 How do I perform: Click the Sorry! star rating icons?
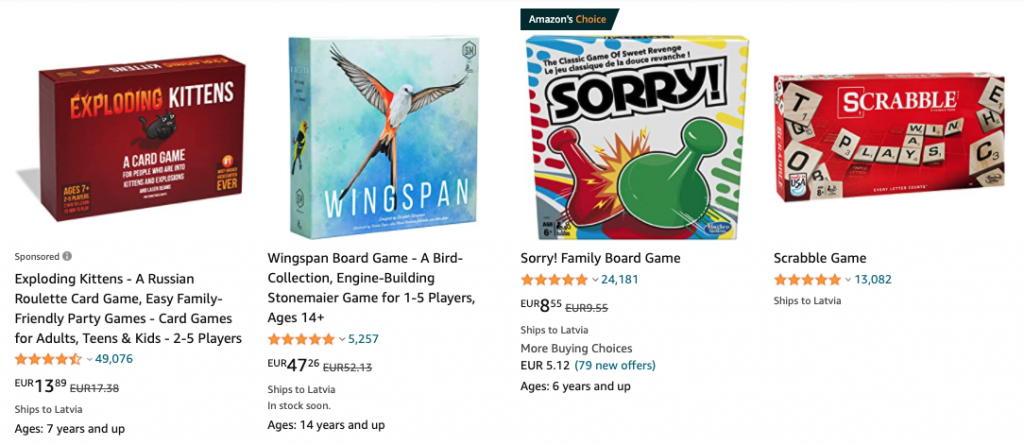point(554,280)
